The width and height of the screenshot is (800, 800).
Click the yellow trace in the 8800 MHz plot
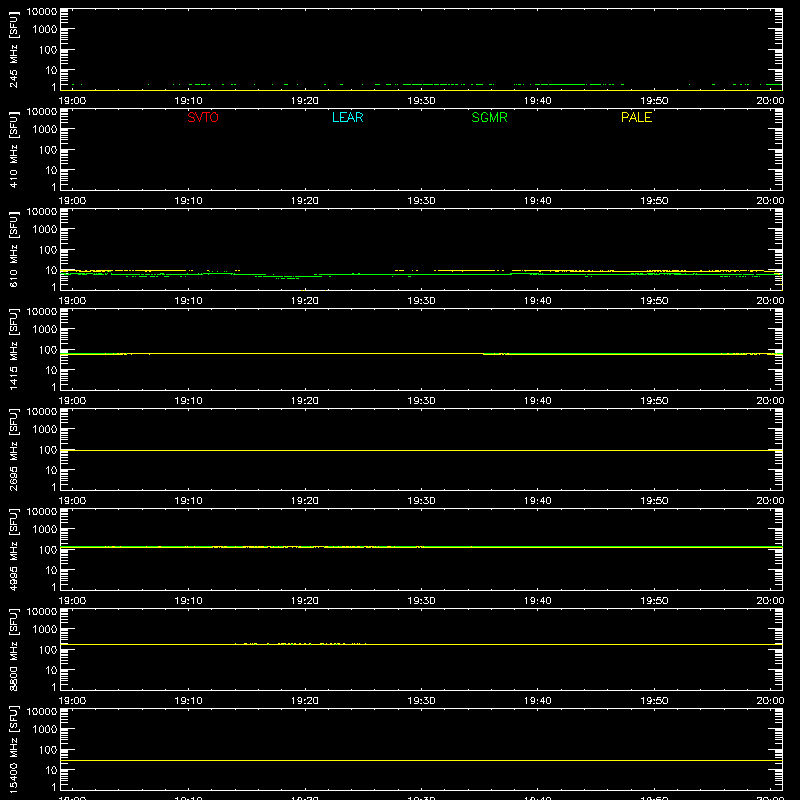coord(421,644)
